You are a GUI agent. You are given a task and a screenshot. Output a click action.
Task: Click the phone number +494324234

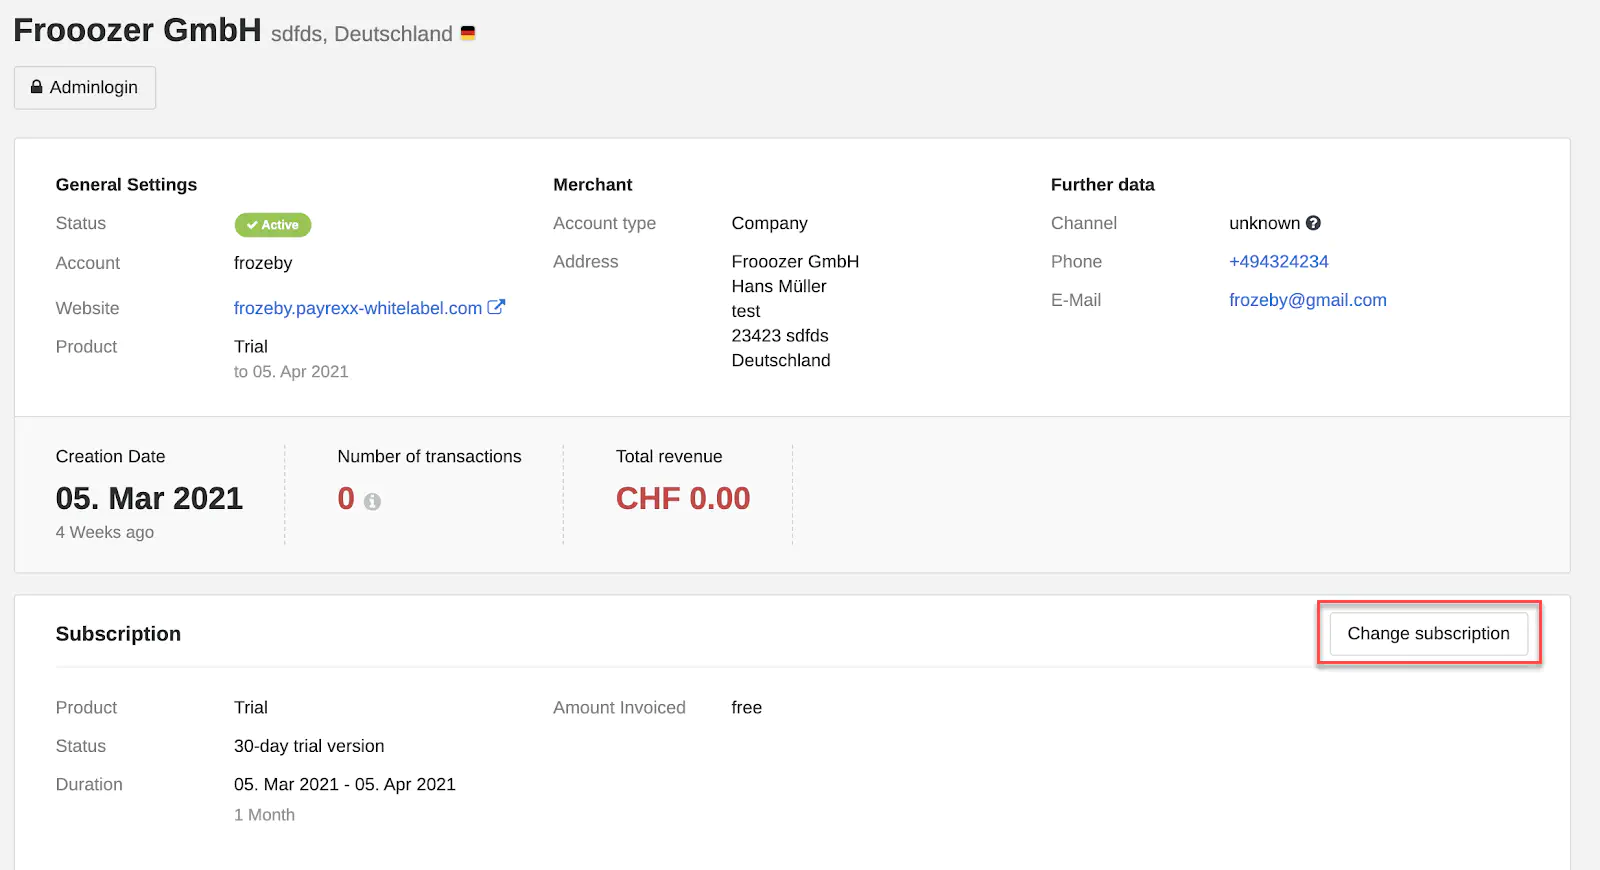(1278, 261)
